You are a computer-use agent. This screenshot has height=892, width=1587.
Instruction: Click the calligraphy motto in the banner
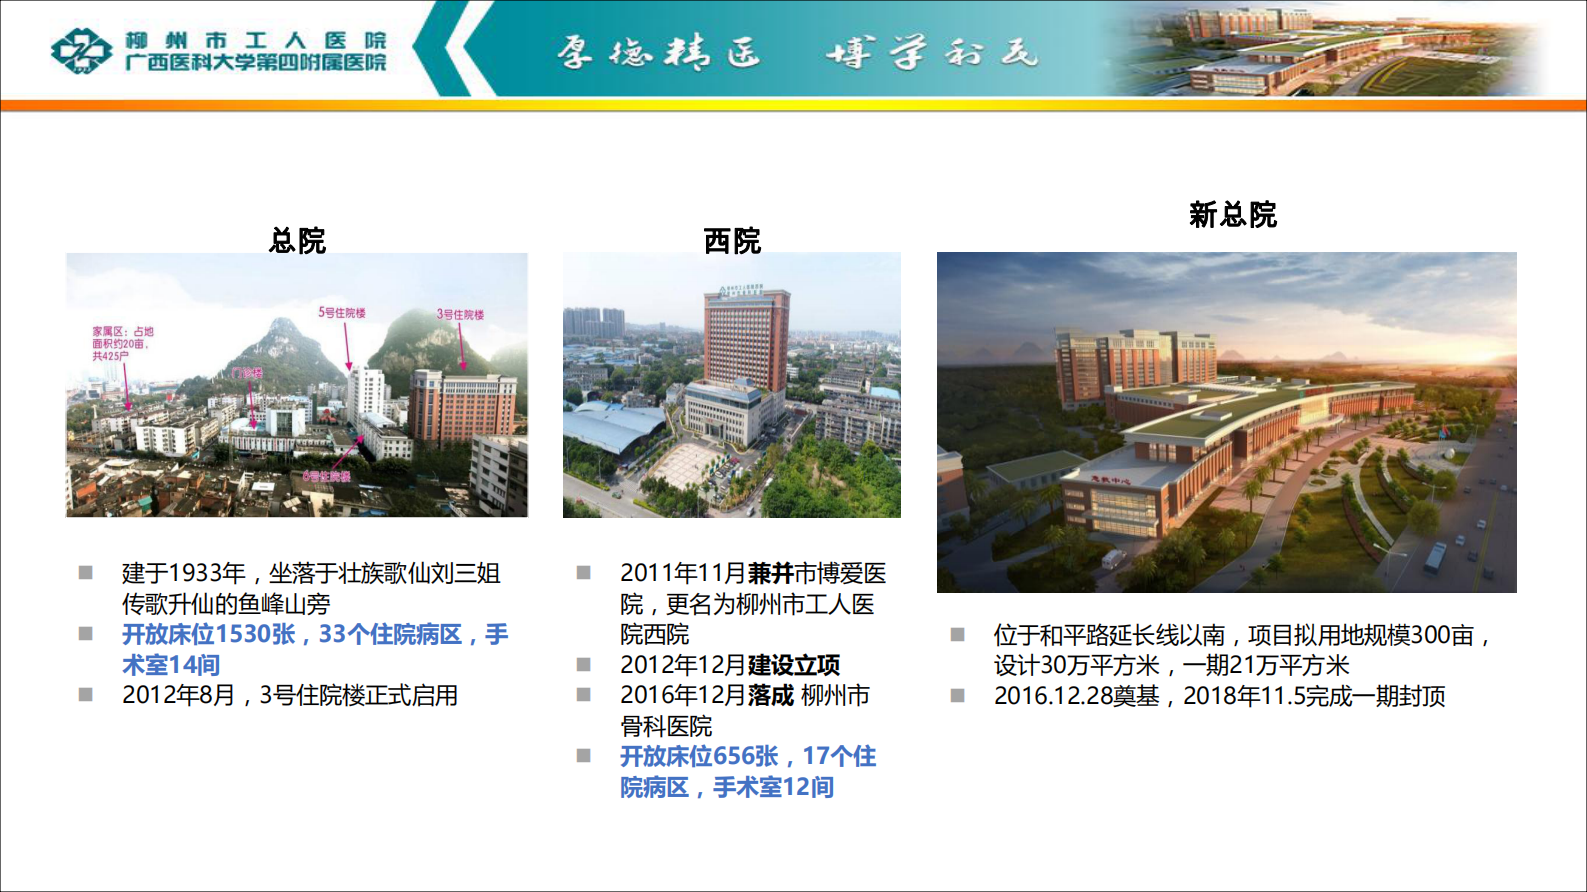(797, 51)
